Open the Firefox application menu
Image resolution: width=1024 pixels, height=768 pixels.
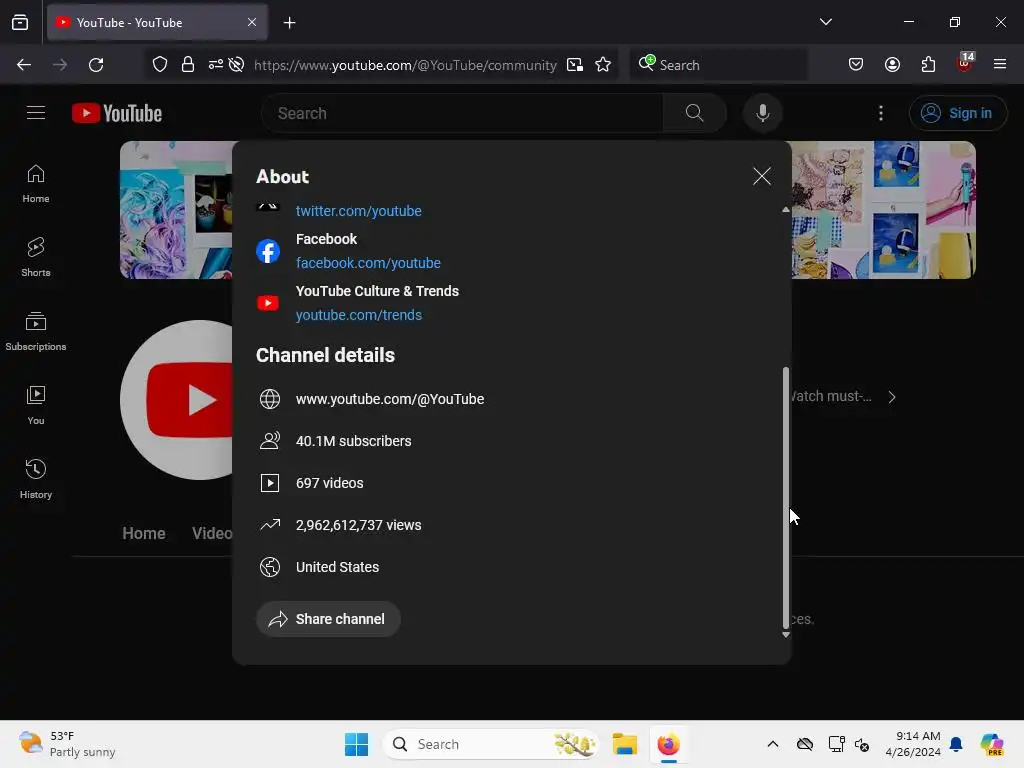[x=1000, y=64]
